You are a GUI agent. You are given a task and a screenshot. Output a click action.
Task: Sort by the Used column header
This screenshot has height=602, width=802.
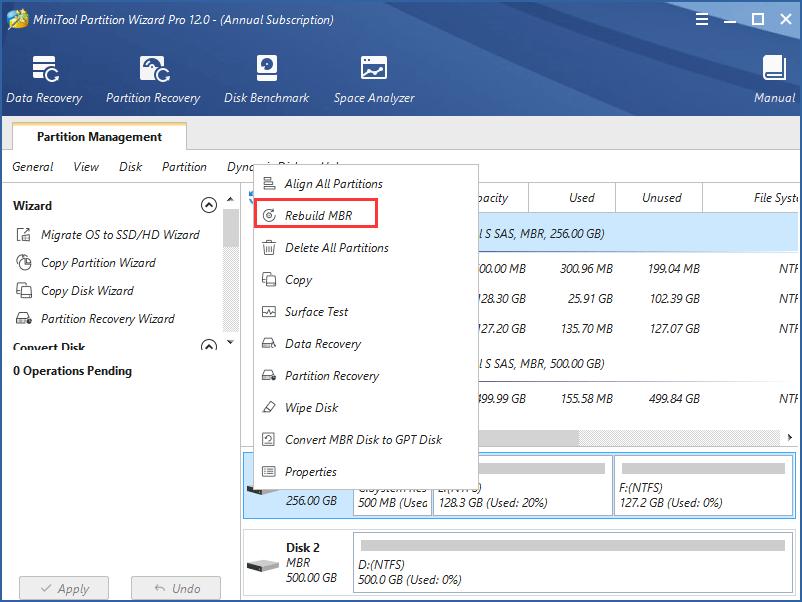coord(572,197)
